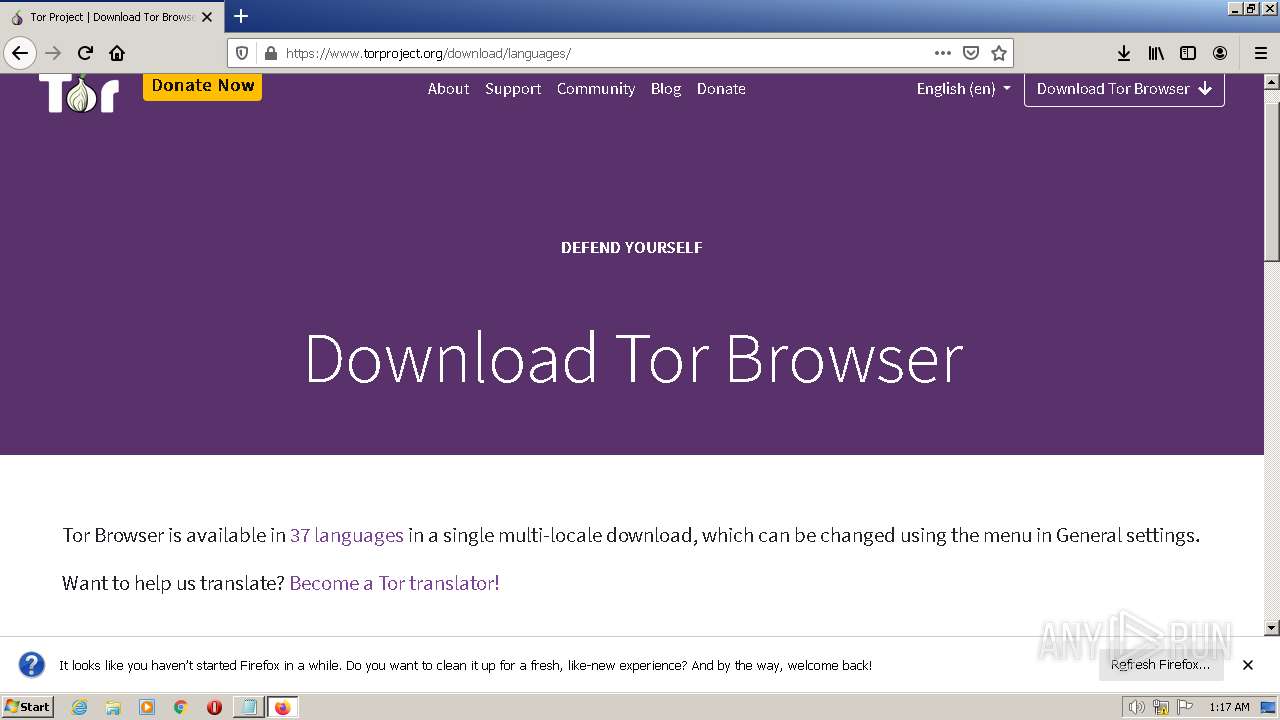Save page to Pocket
This screenshot has height=720, width=1280.
click(x=971, y=53)
